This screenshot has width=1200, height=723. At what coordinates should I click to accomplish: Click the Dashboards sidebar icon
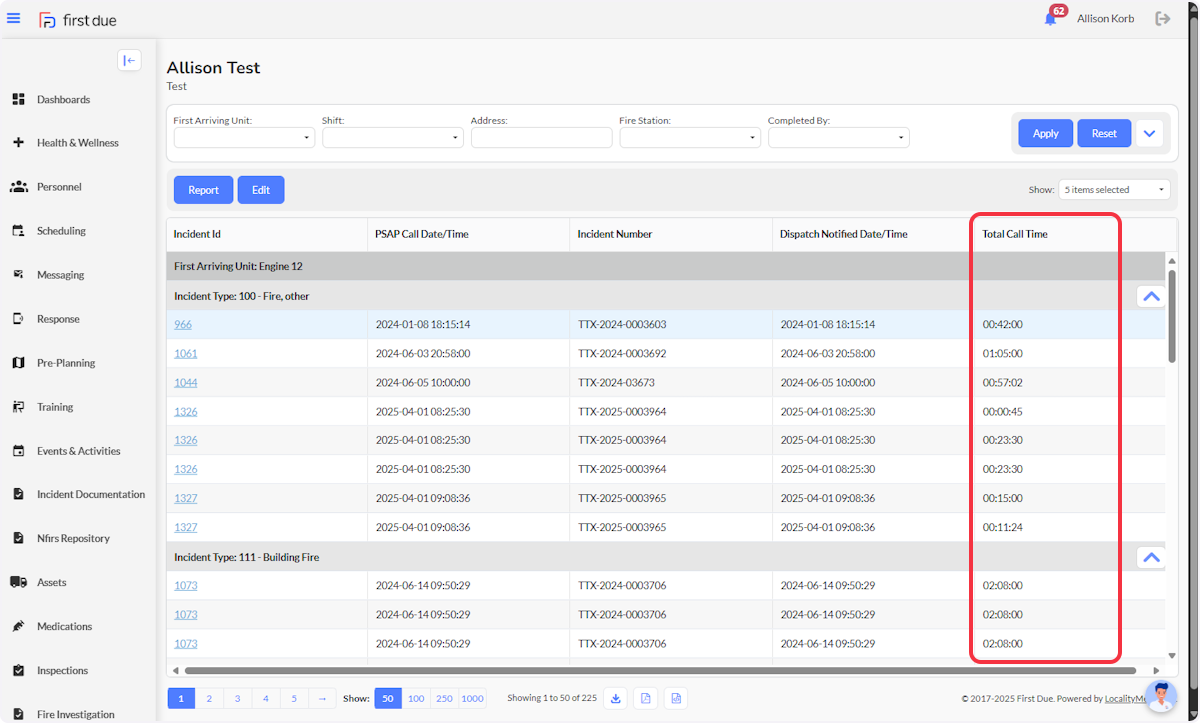coord(18,99)
